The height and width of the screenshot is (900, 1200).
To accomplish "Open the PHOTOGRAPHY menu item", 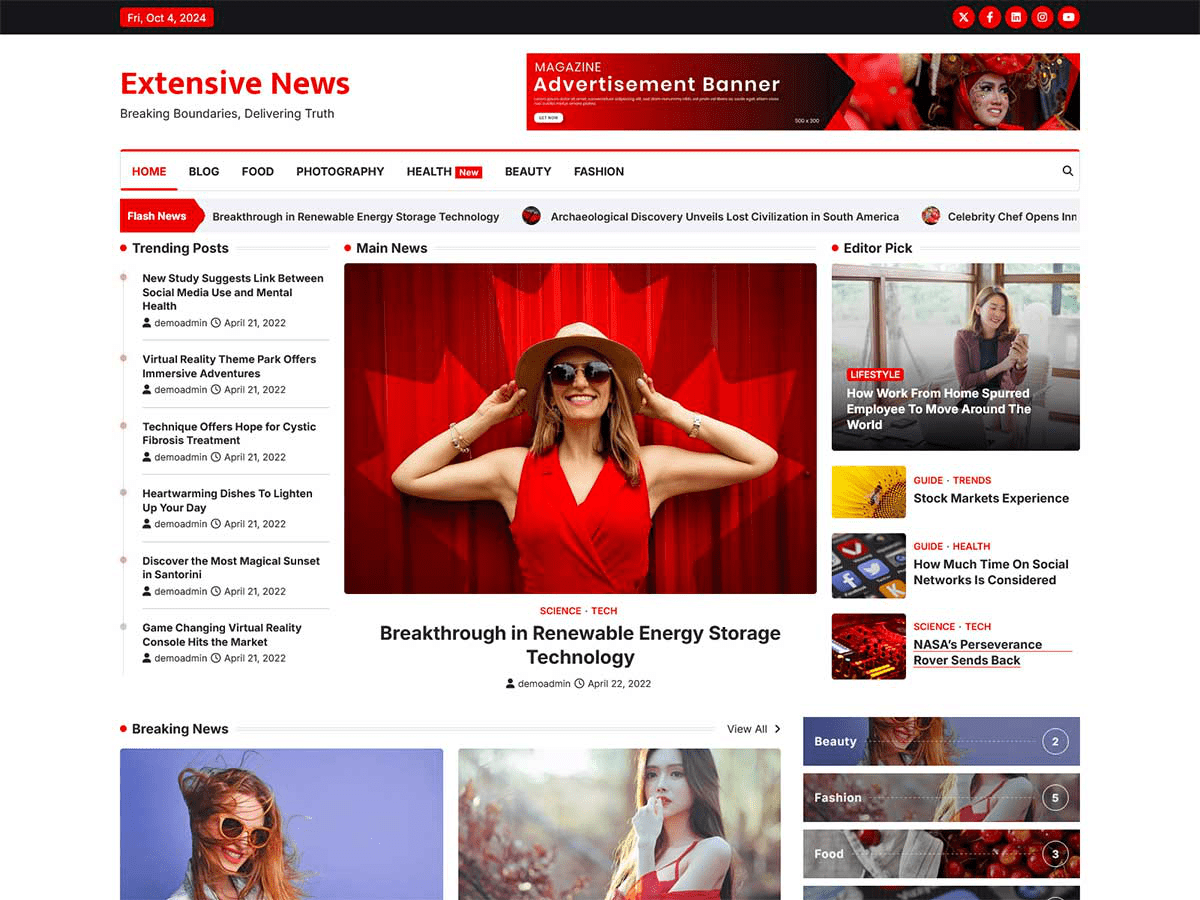I will coord(340,171).
